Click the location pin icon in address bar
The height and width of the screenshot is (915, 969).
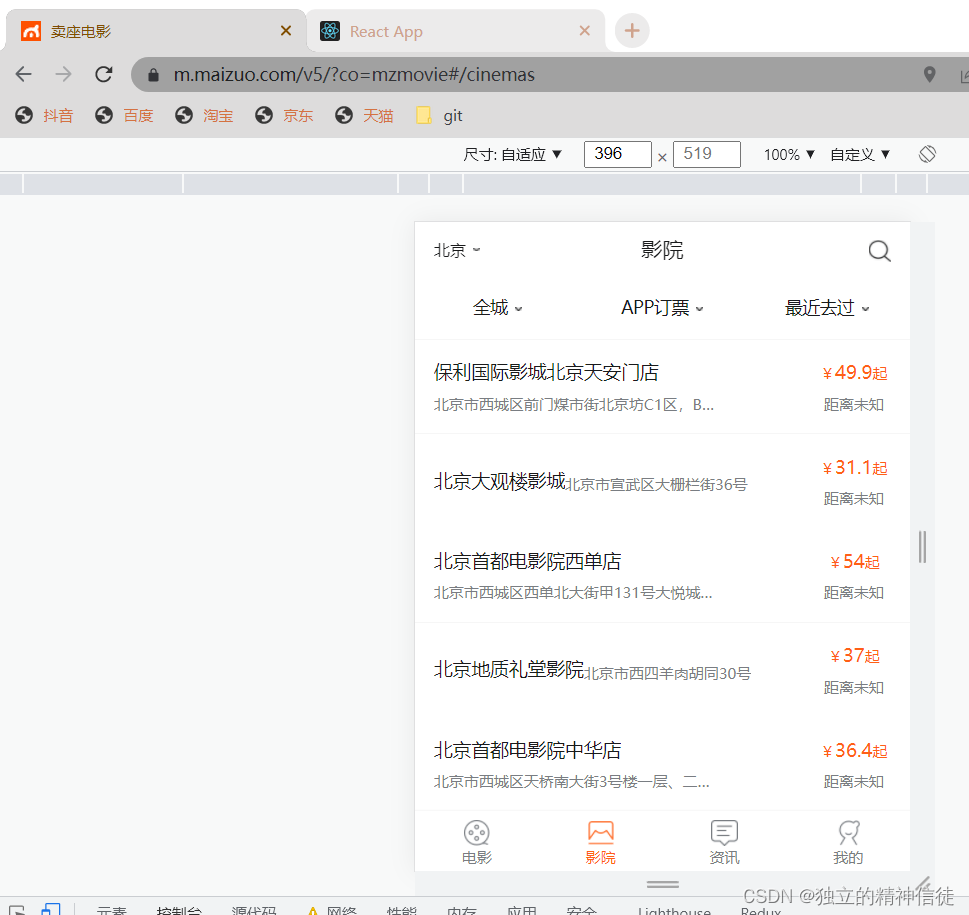(x=929, y=74)
